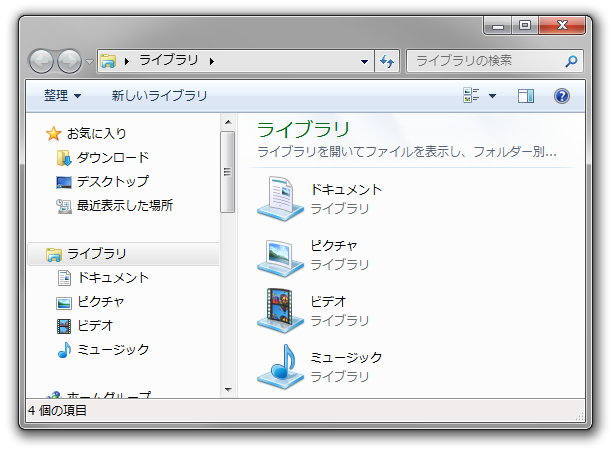Viewport: 614px width, 455px height.
Task: Open ピクチャ in the navigation tree
Action: (101, 302)
